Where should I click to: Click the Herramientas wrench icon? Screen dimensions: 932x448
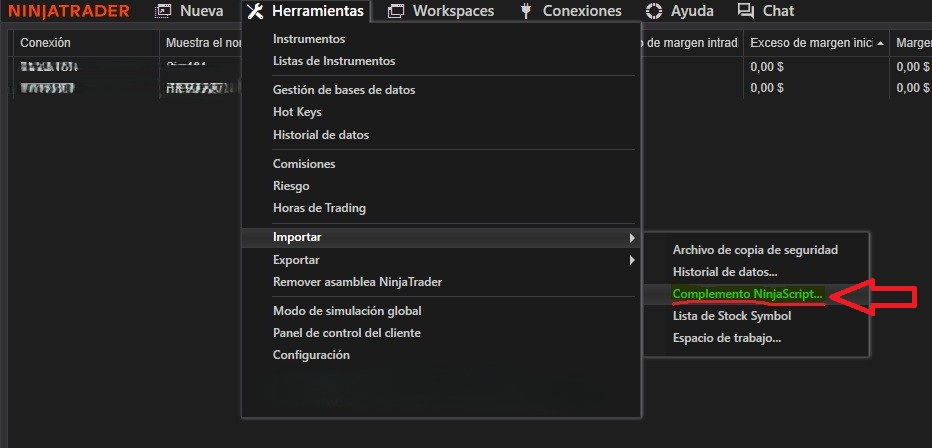point(255,11)
